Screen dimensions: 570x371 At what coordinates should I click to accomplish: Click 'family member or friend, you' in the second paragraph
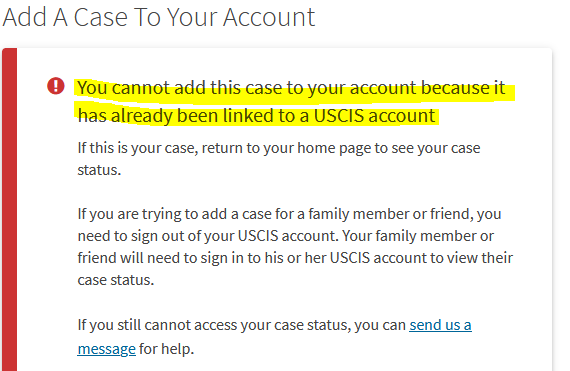click(405, 214)
